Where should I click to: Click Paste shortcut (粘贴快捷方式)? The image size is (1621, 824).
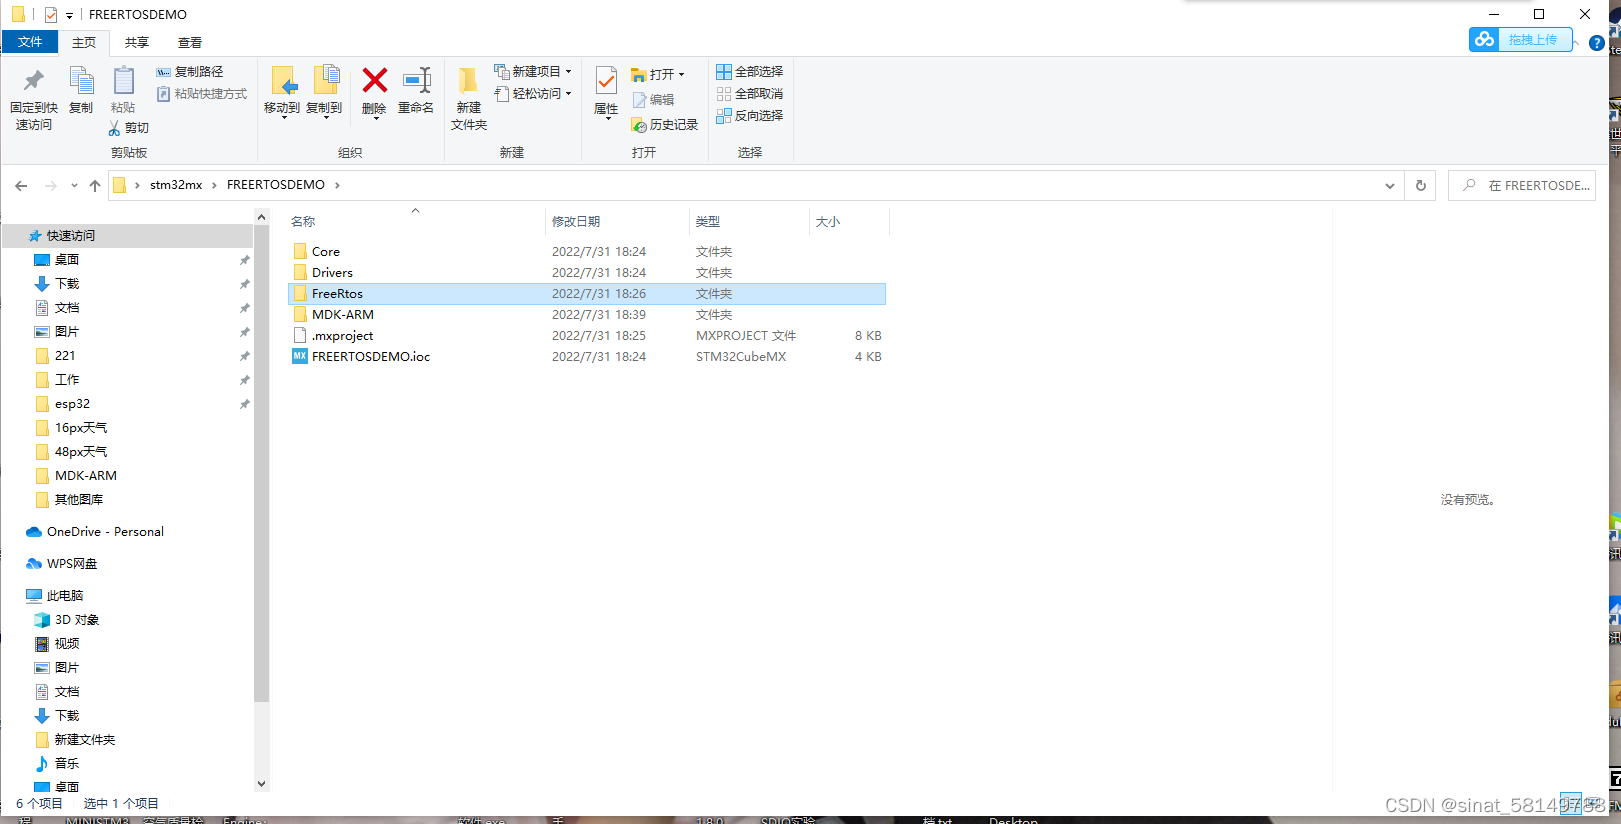click(202, 94)
